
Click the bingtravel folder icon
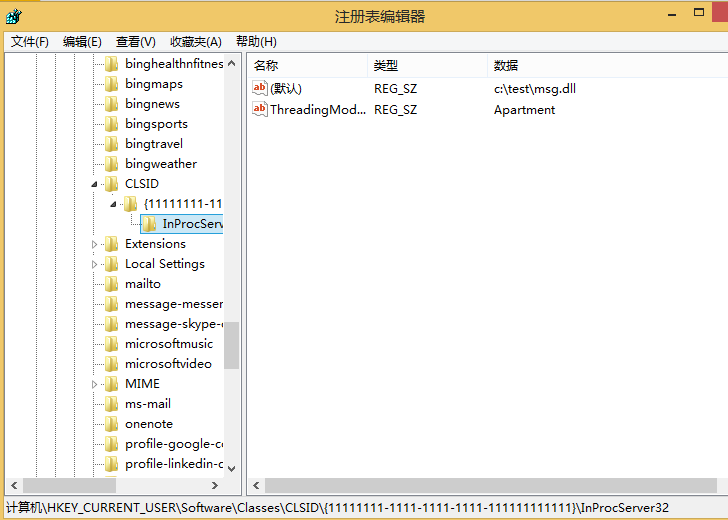[x=111, y=143]
